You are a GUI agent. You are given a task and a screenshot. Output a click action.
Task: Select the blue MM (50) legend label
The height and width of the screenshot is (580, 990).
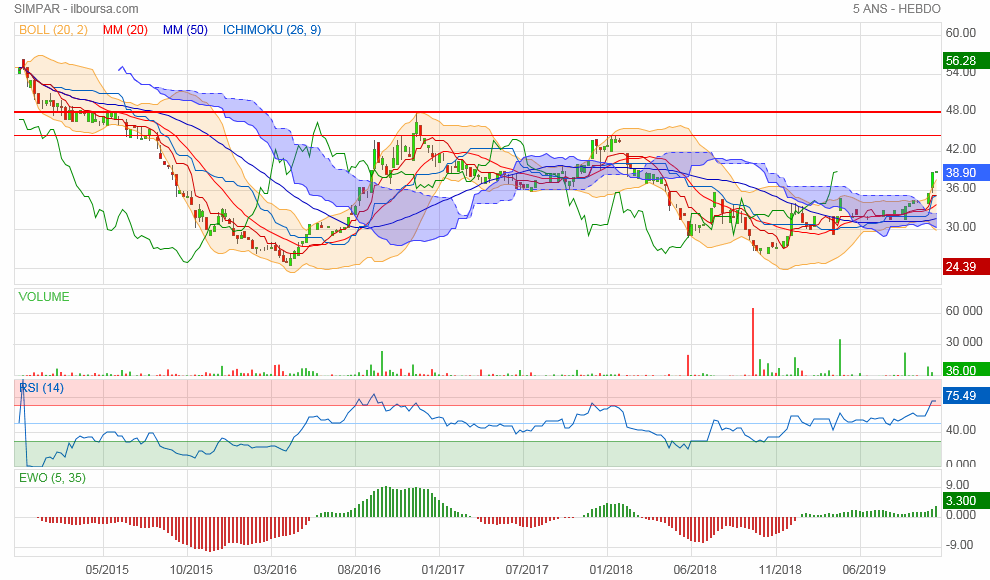185,30
